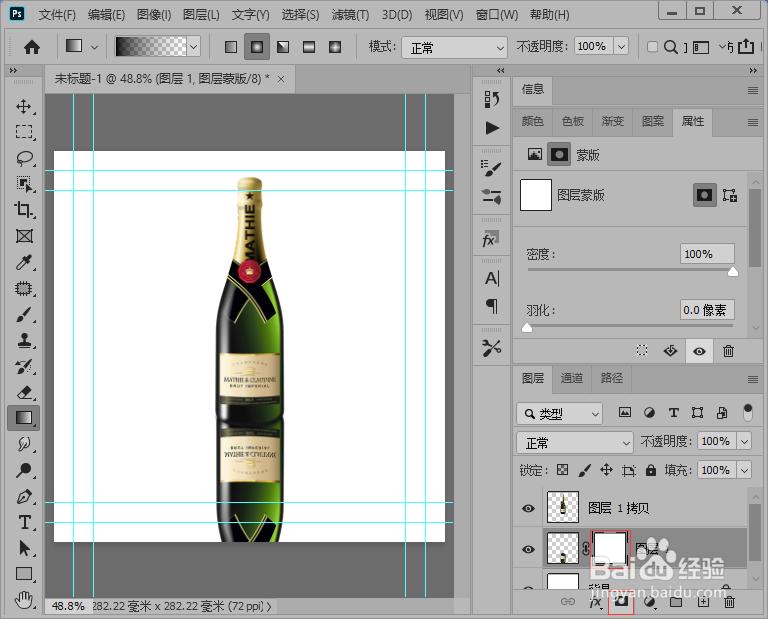
Task: Open the History panel icon
Action: pyautogui.click(x=492, y=99)
